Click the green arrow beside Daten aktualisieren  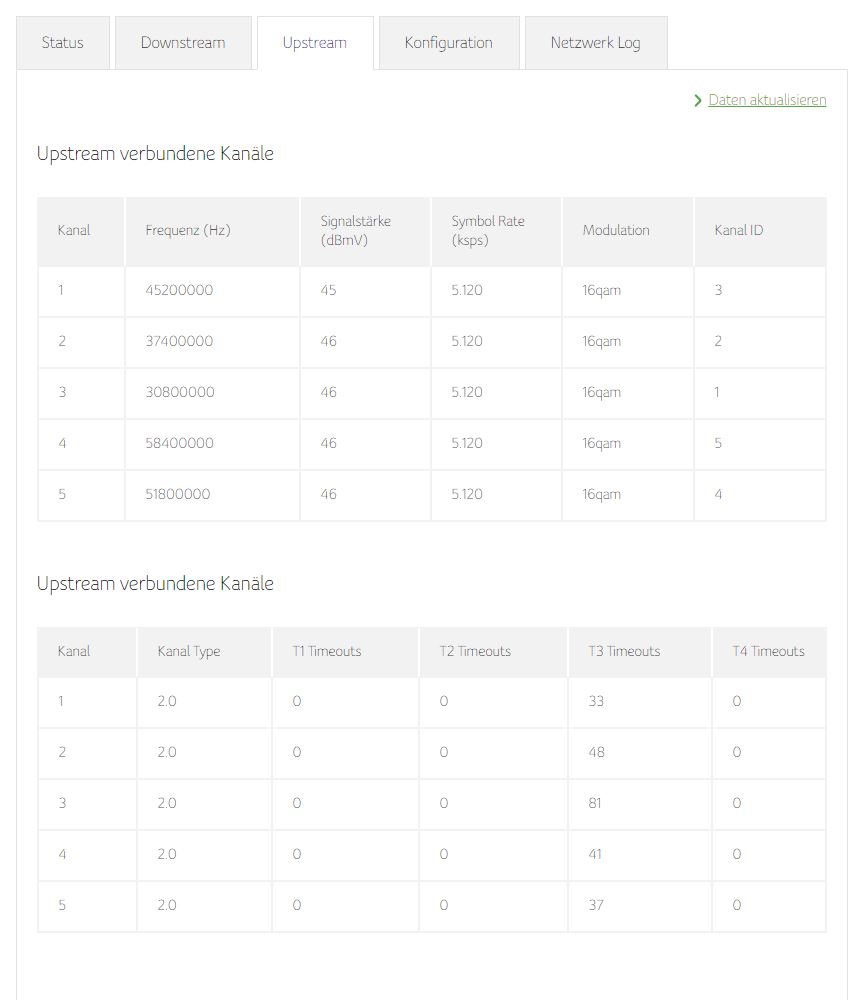coord(698,101)
